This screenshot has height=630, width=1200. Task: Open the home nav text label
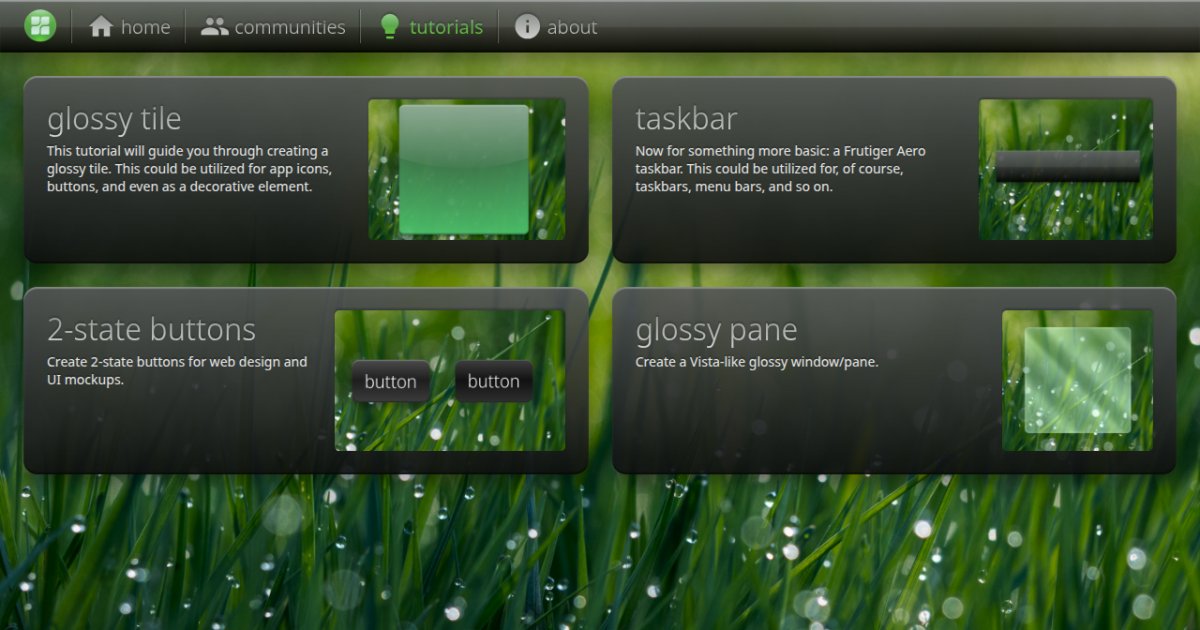click(x=146, y=28)
